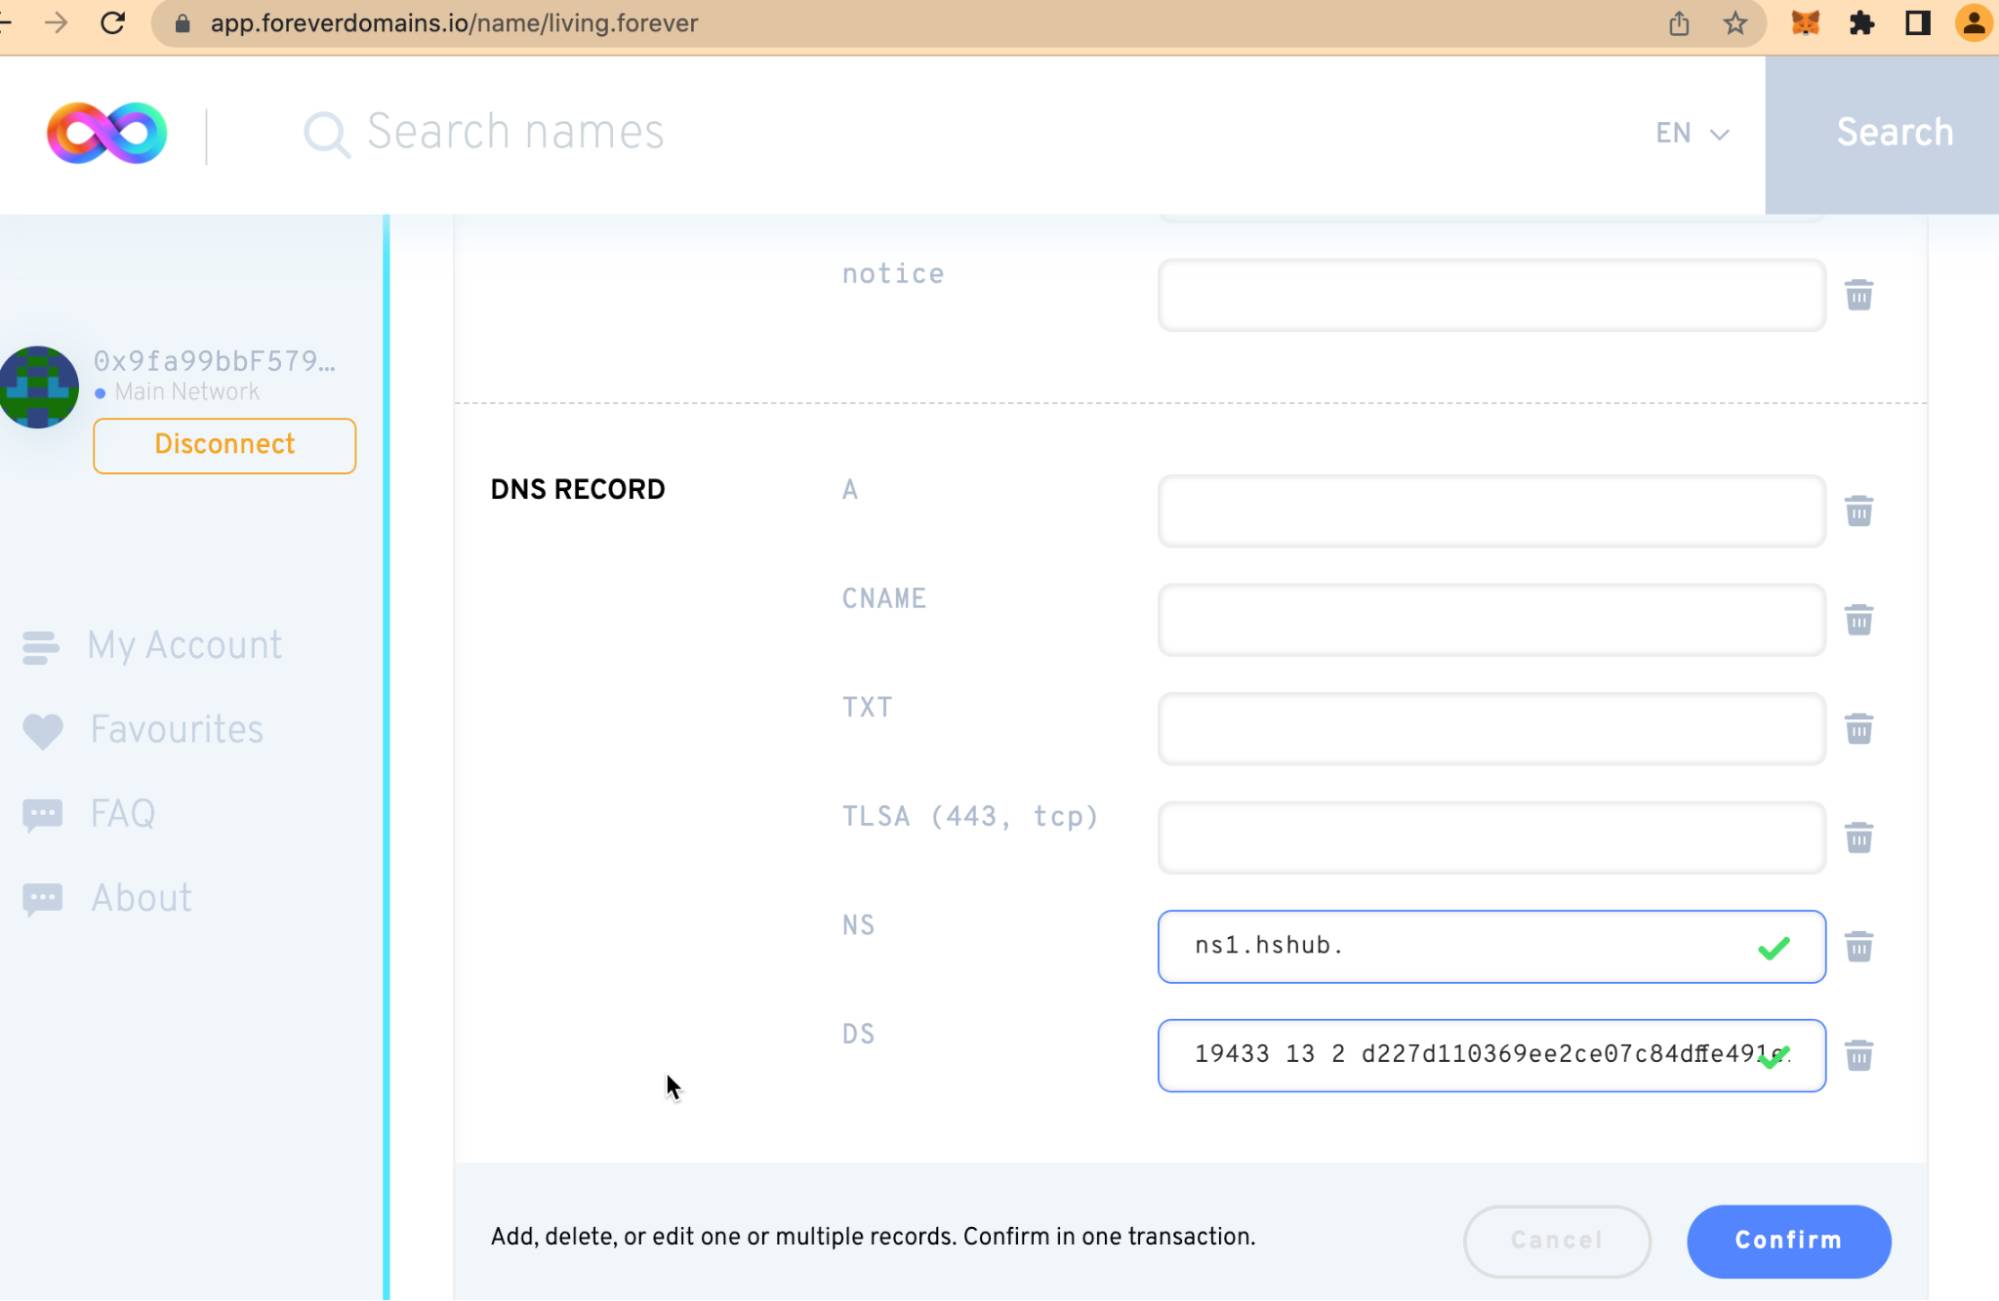The image size is (1999, 1301).
Task: Click the trash icon next to TXT
Action: [x=1858, y=729]
